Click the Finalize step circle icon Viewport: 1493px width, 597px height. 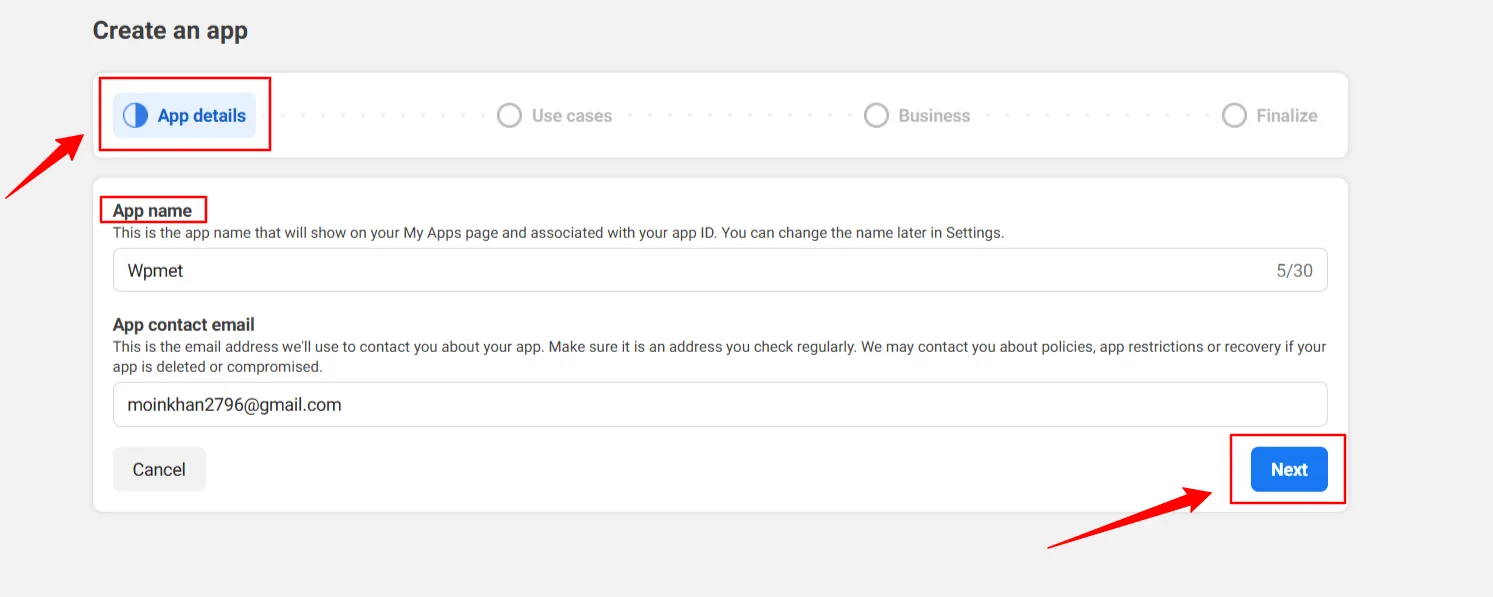pos(1235,116)
